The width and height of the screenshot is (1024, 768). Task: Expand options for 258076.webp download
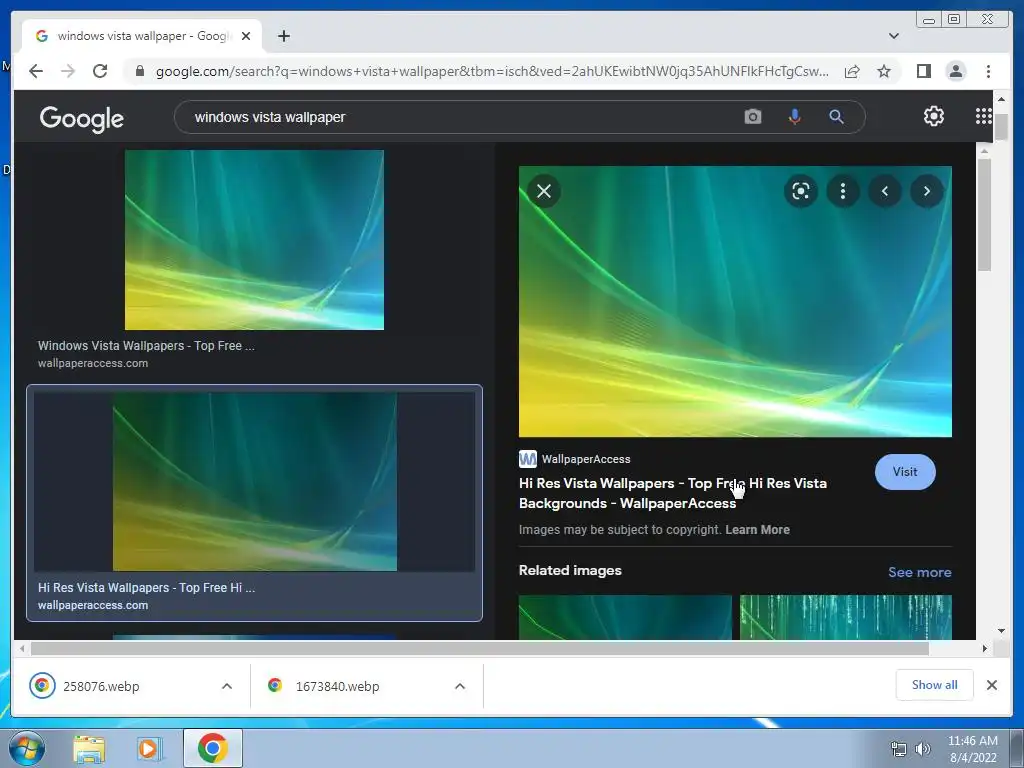pos(227,686)
